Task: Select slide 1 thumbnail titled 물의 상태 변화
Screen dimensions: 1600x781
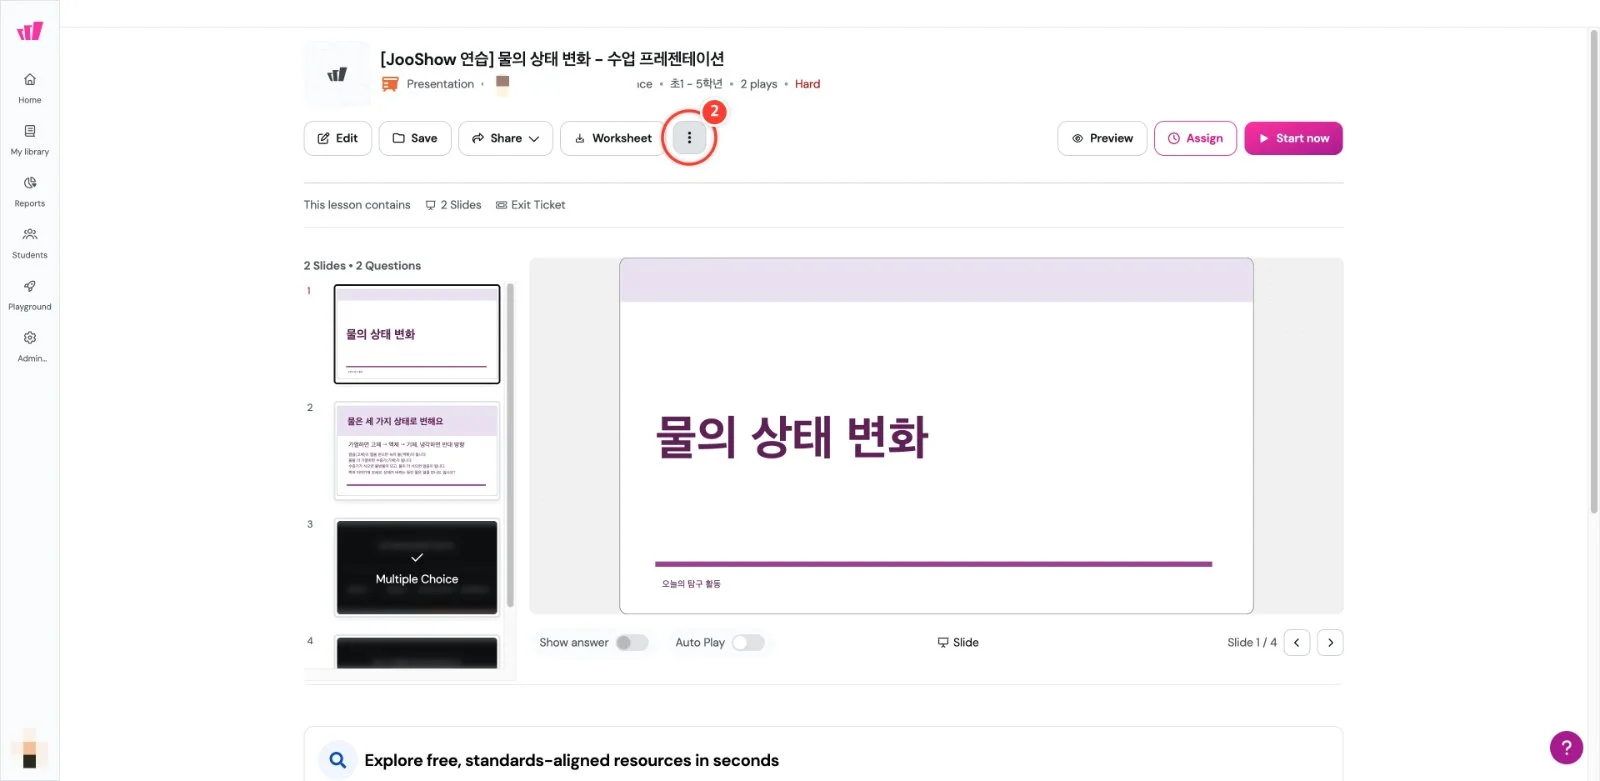Action: pos(417,334)
